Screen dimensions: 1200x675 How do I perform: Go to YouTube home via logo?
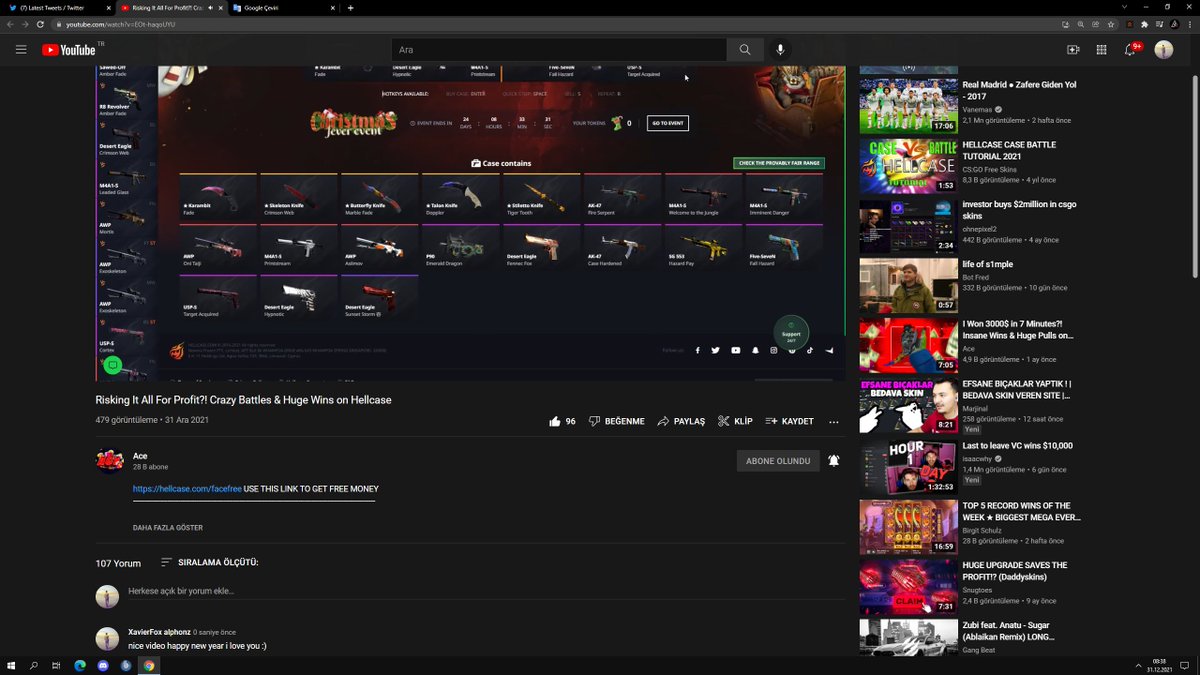[69, 49]
